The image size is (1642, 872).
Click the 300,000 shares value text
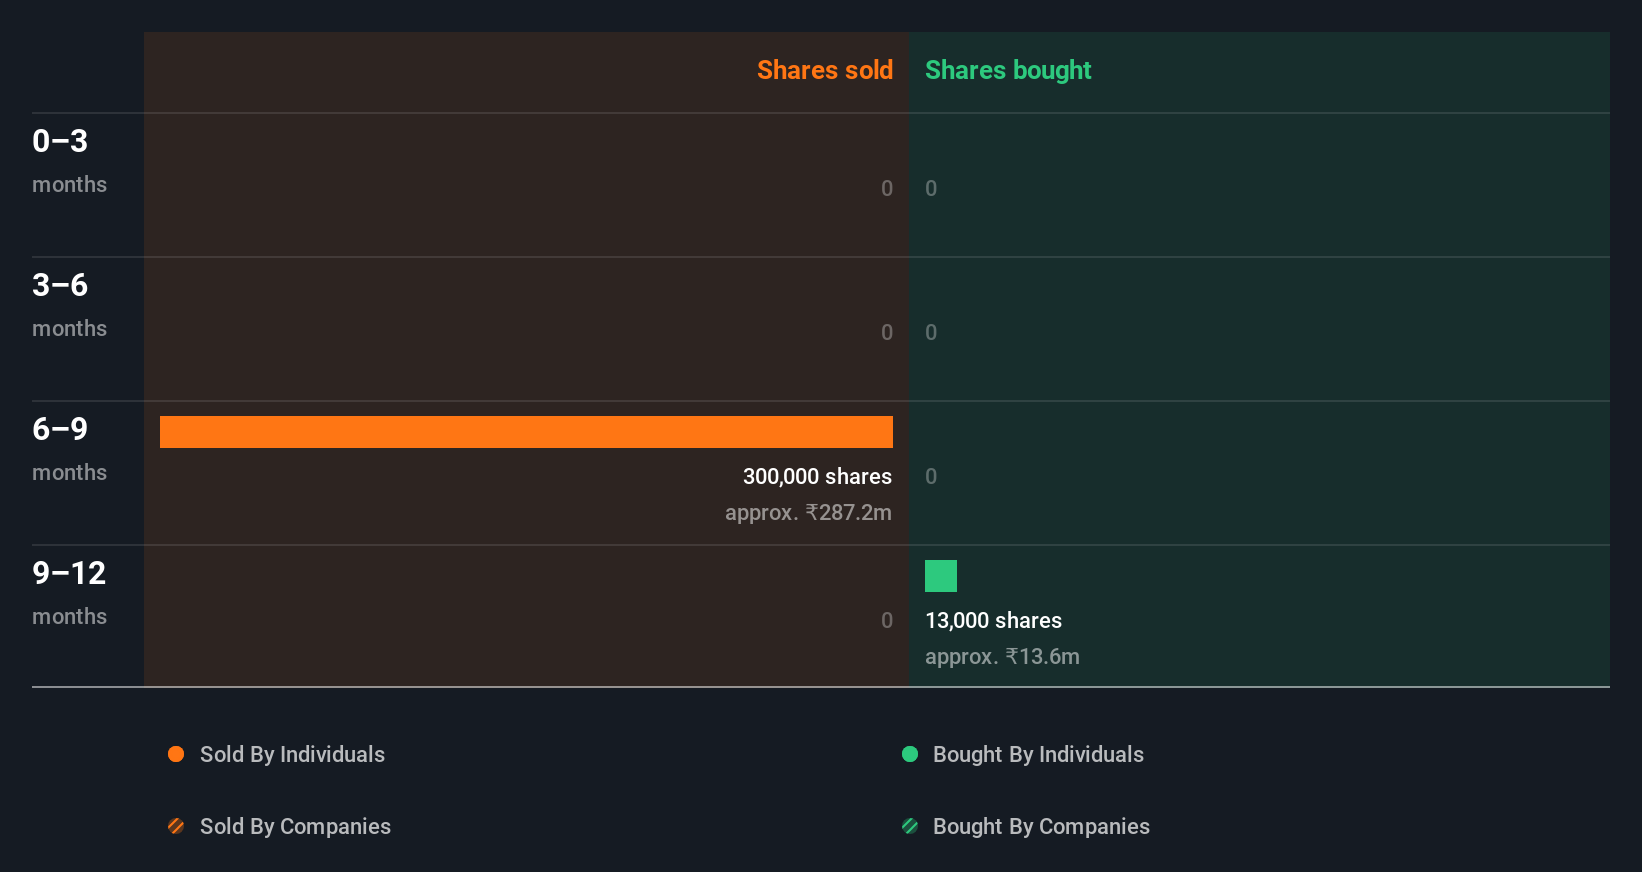click(x=817, y=477)
